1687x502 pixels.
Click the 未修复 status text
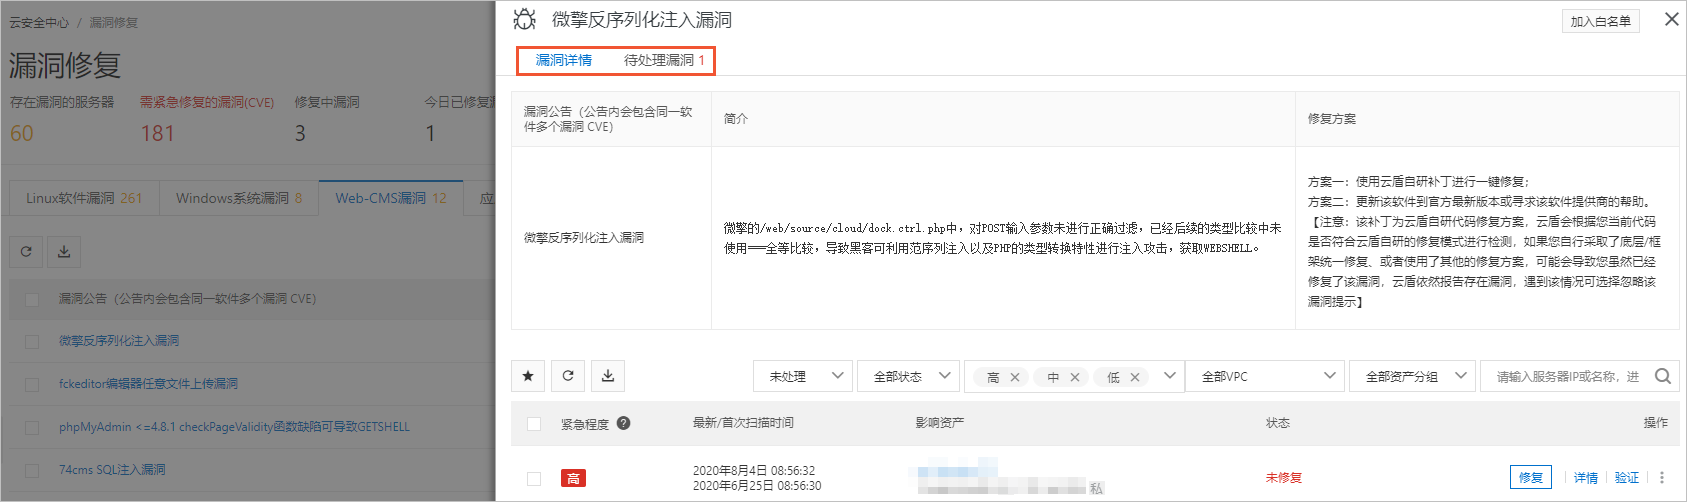[x=1284, y=478]
